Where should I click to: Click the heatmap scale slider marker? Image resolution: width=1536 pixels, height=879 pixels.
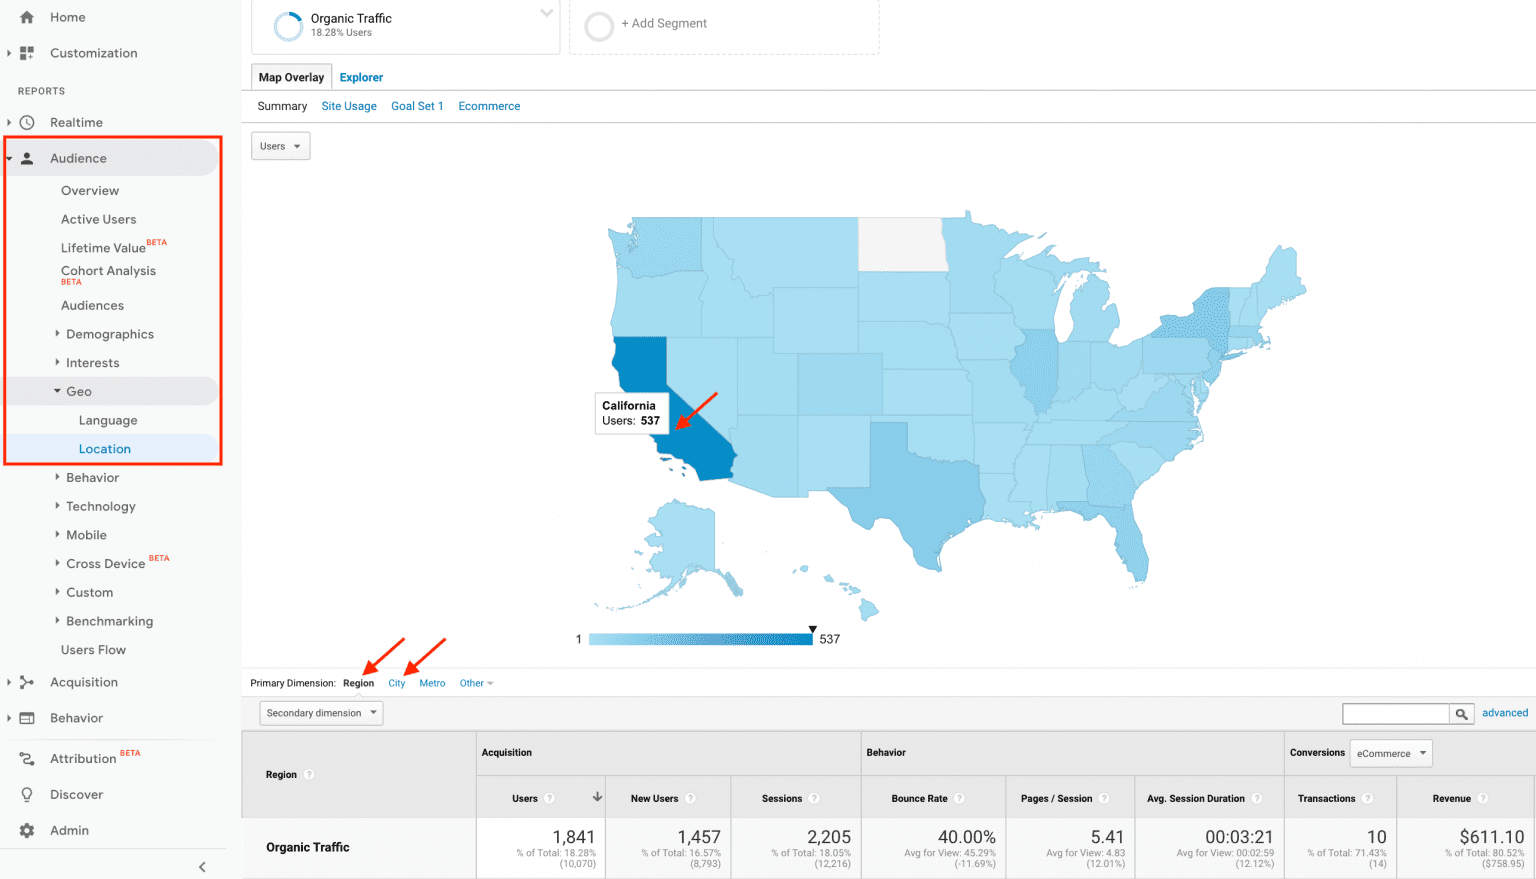click(x=811, y=628)
